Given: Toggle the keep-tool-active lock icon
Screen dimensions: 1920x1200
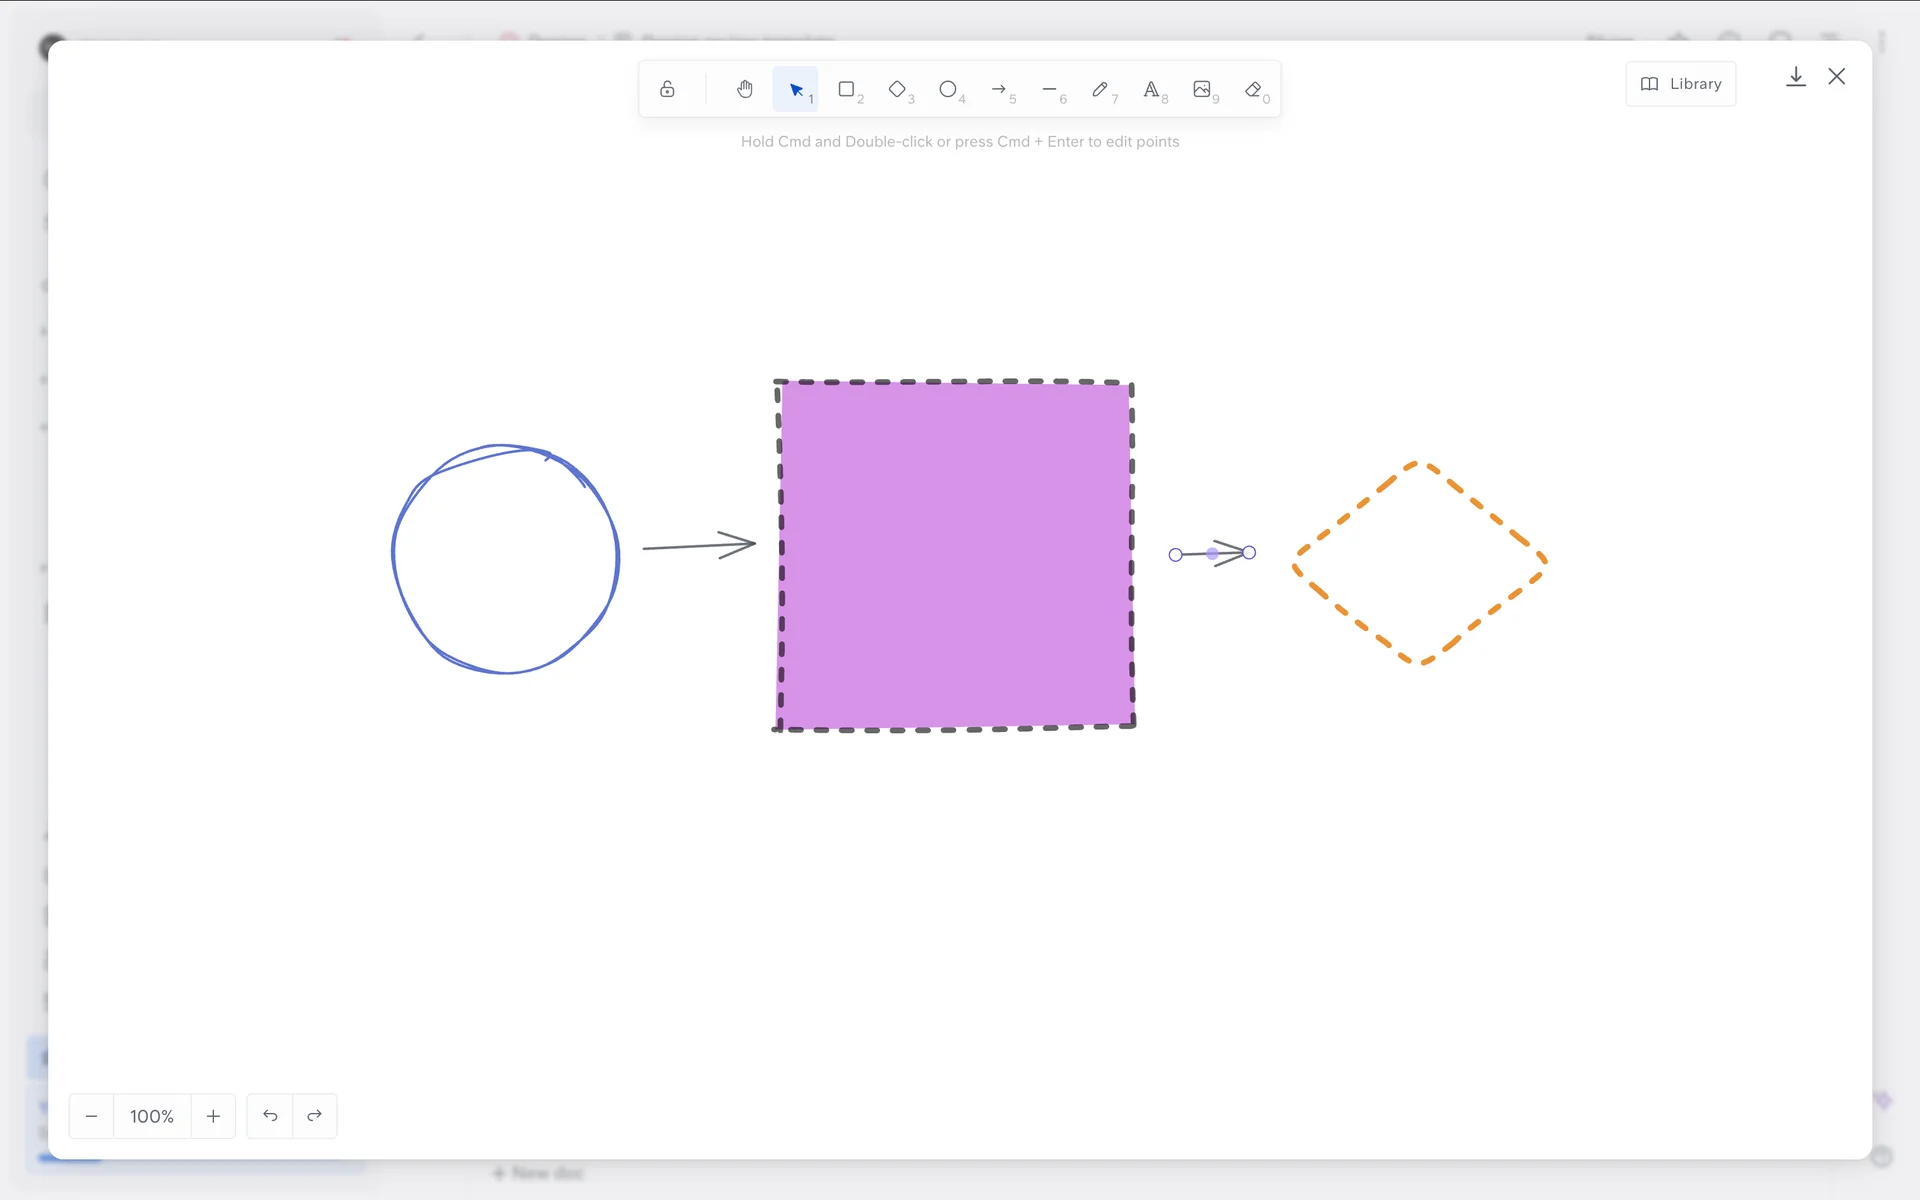Looking at the screenshot, I should click(x=667, y=89).
